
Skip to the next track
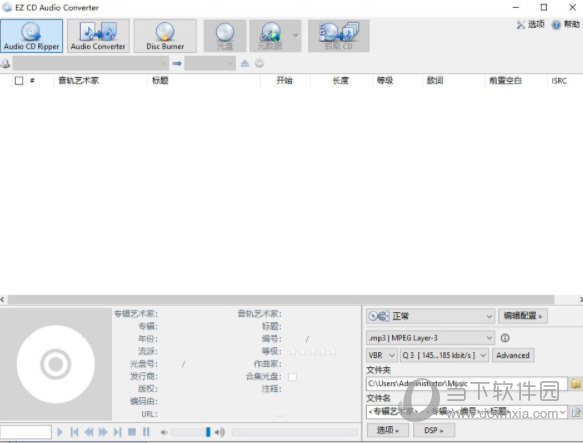point(117,432)
